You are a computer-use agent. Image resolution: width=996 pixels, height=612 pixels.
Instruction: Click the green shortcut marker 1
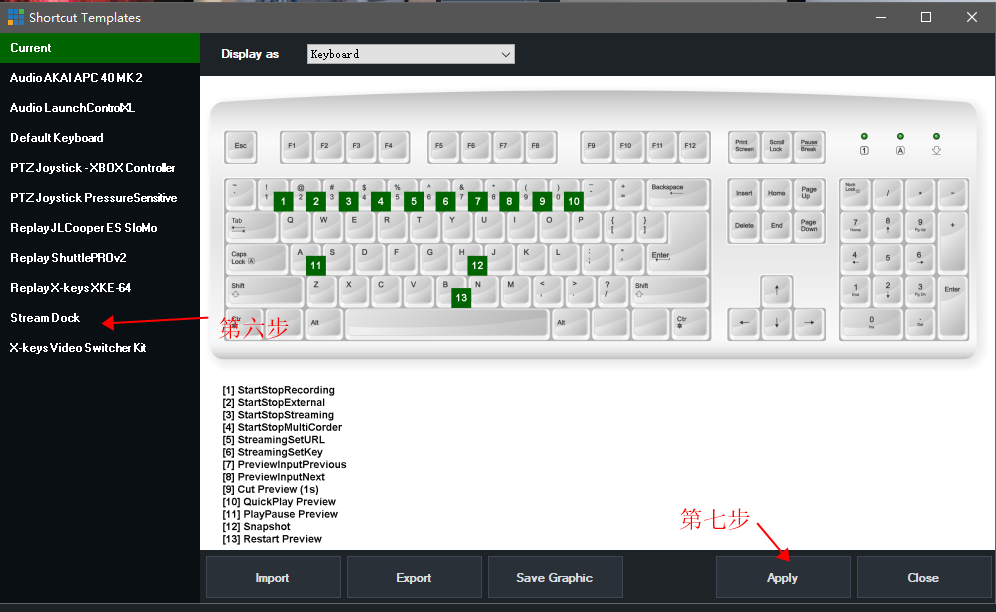tap(283, 201)
